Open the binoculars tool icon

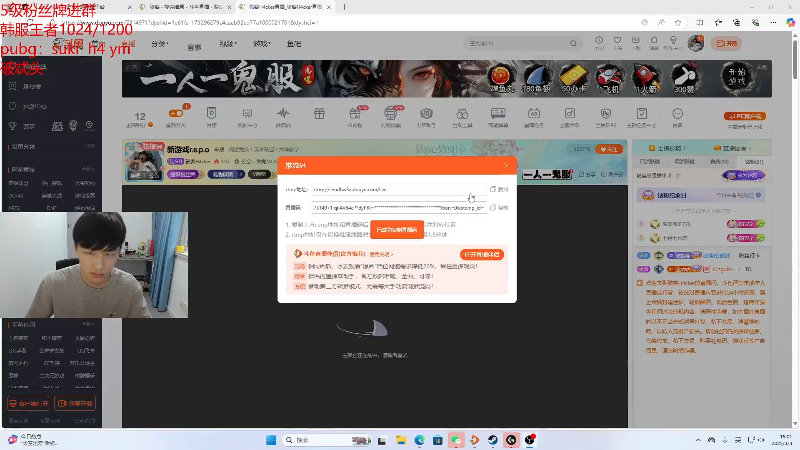point(462,113)
